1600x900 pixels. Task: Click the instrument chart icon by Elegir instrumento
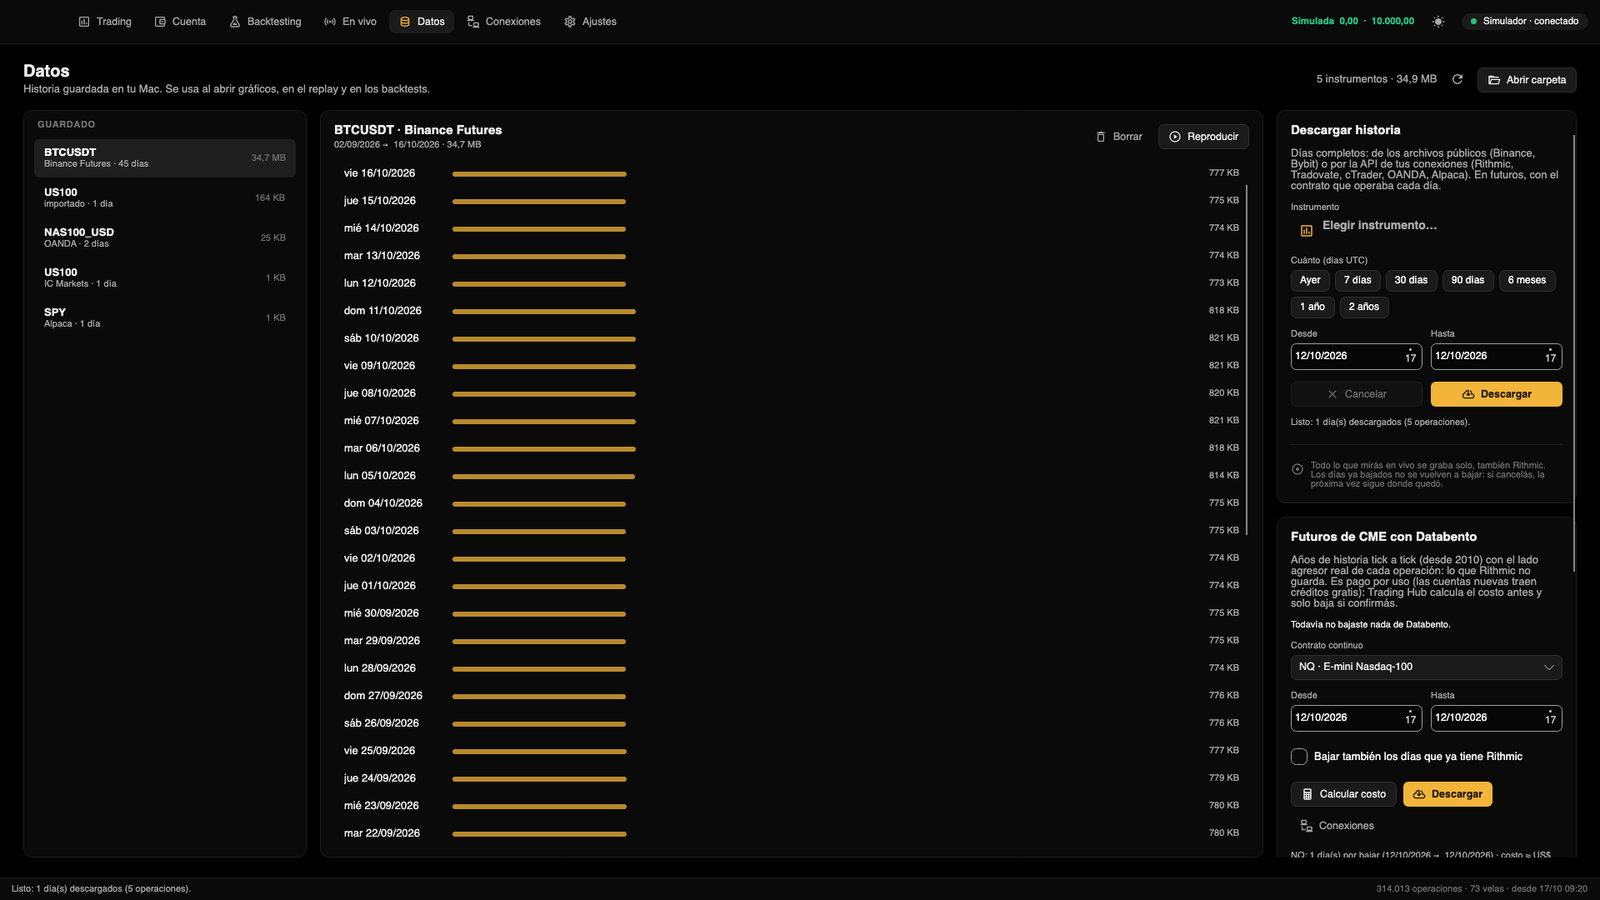coord(1306,231)
